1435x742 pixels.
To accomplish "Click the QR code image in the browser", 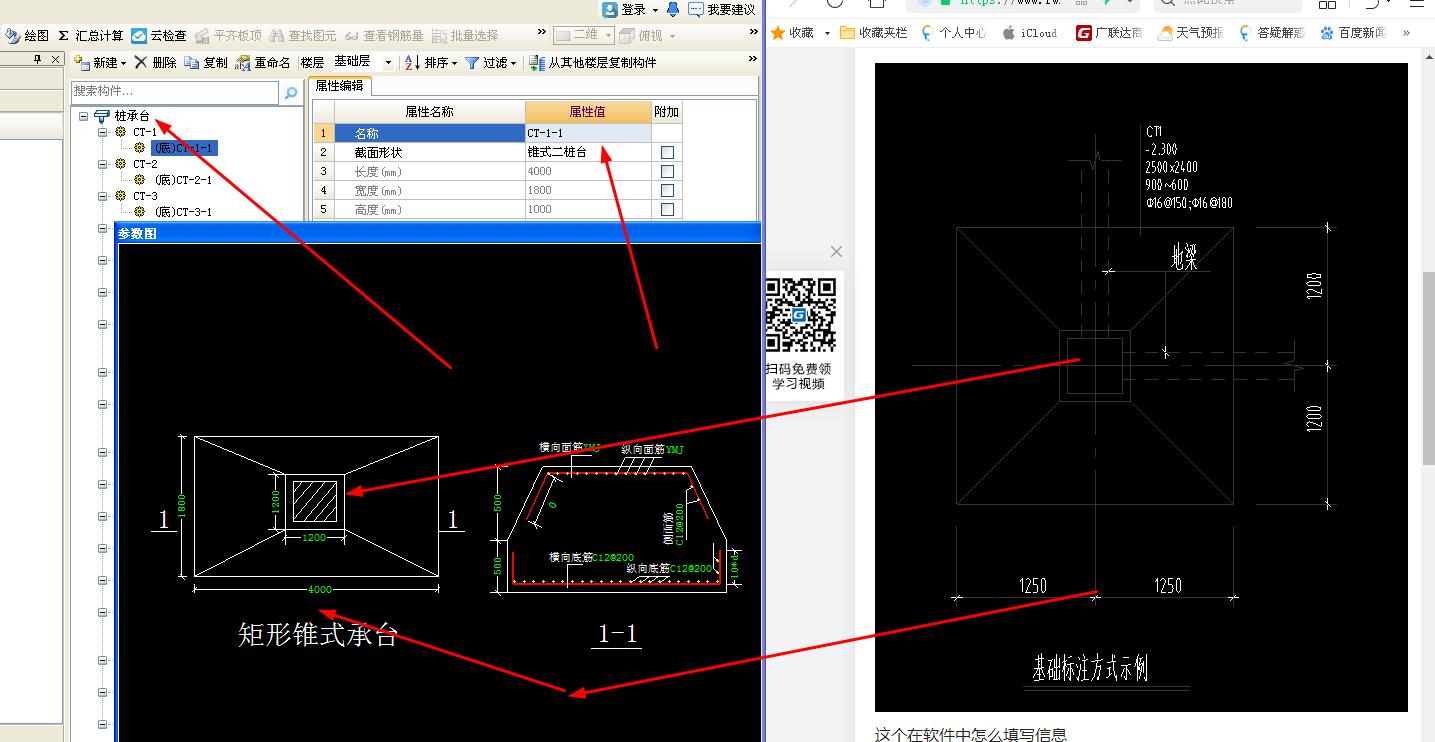I will (800, 315).
